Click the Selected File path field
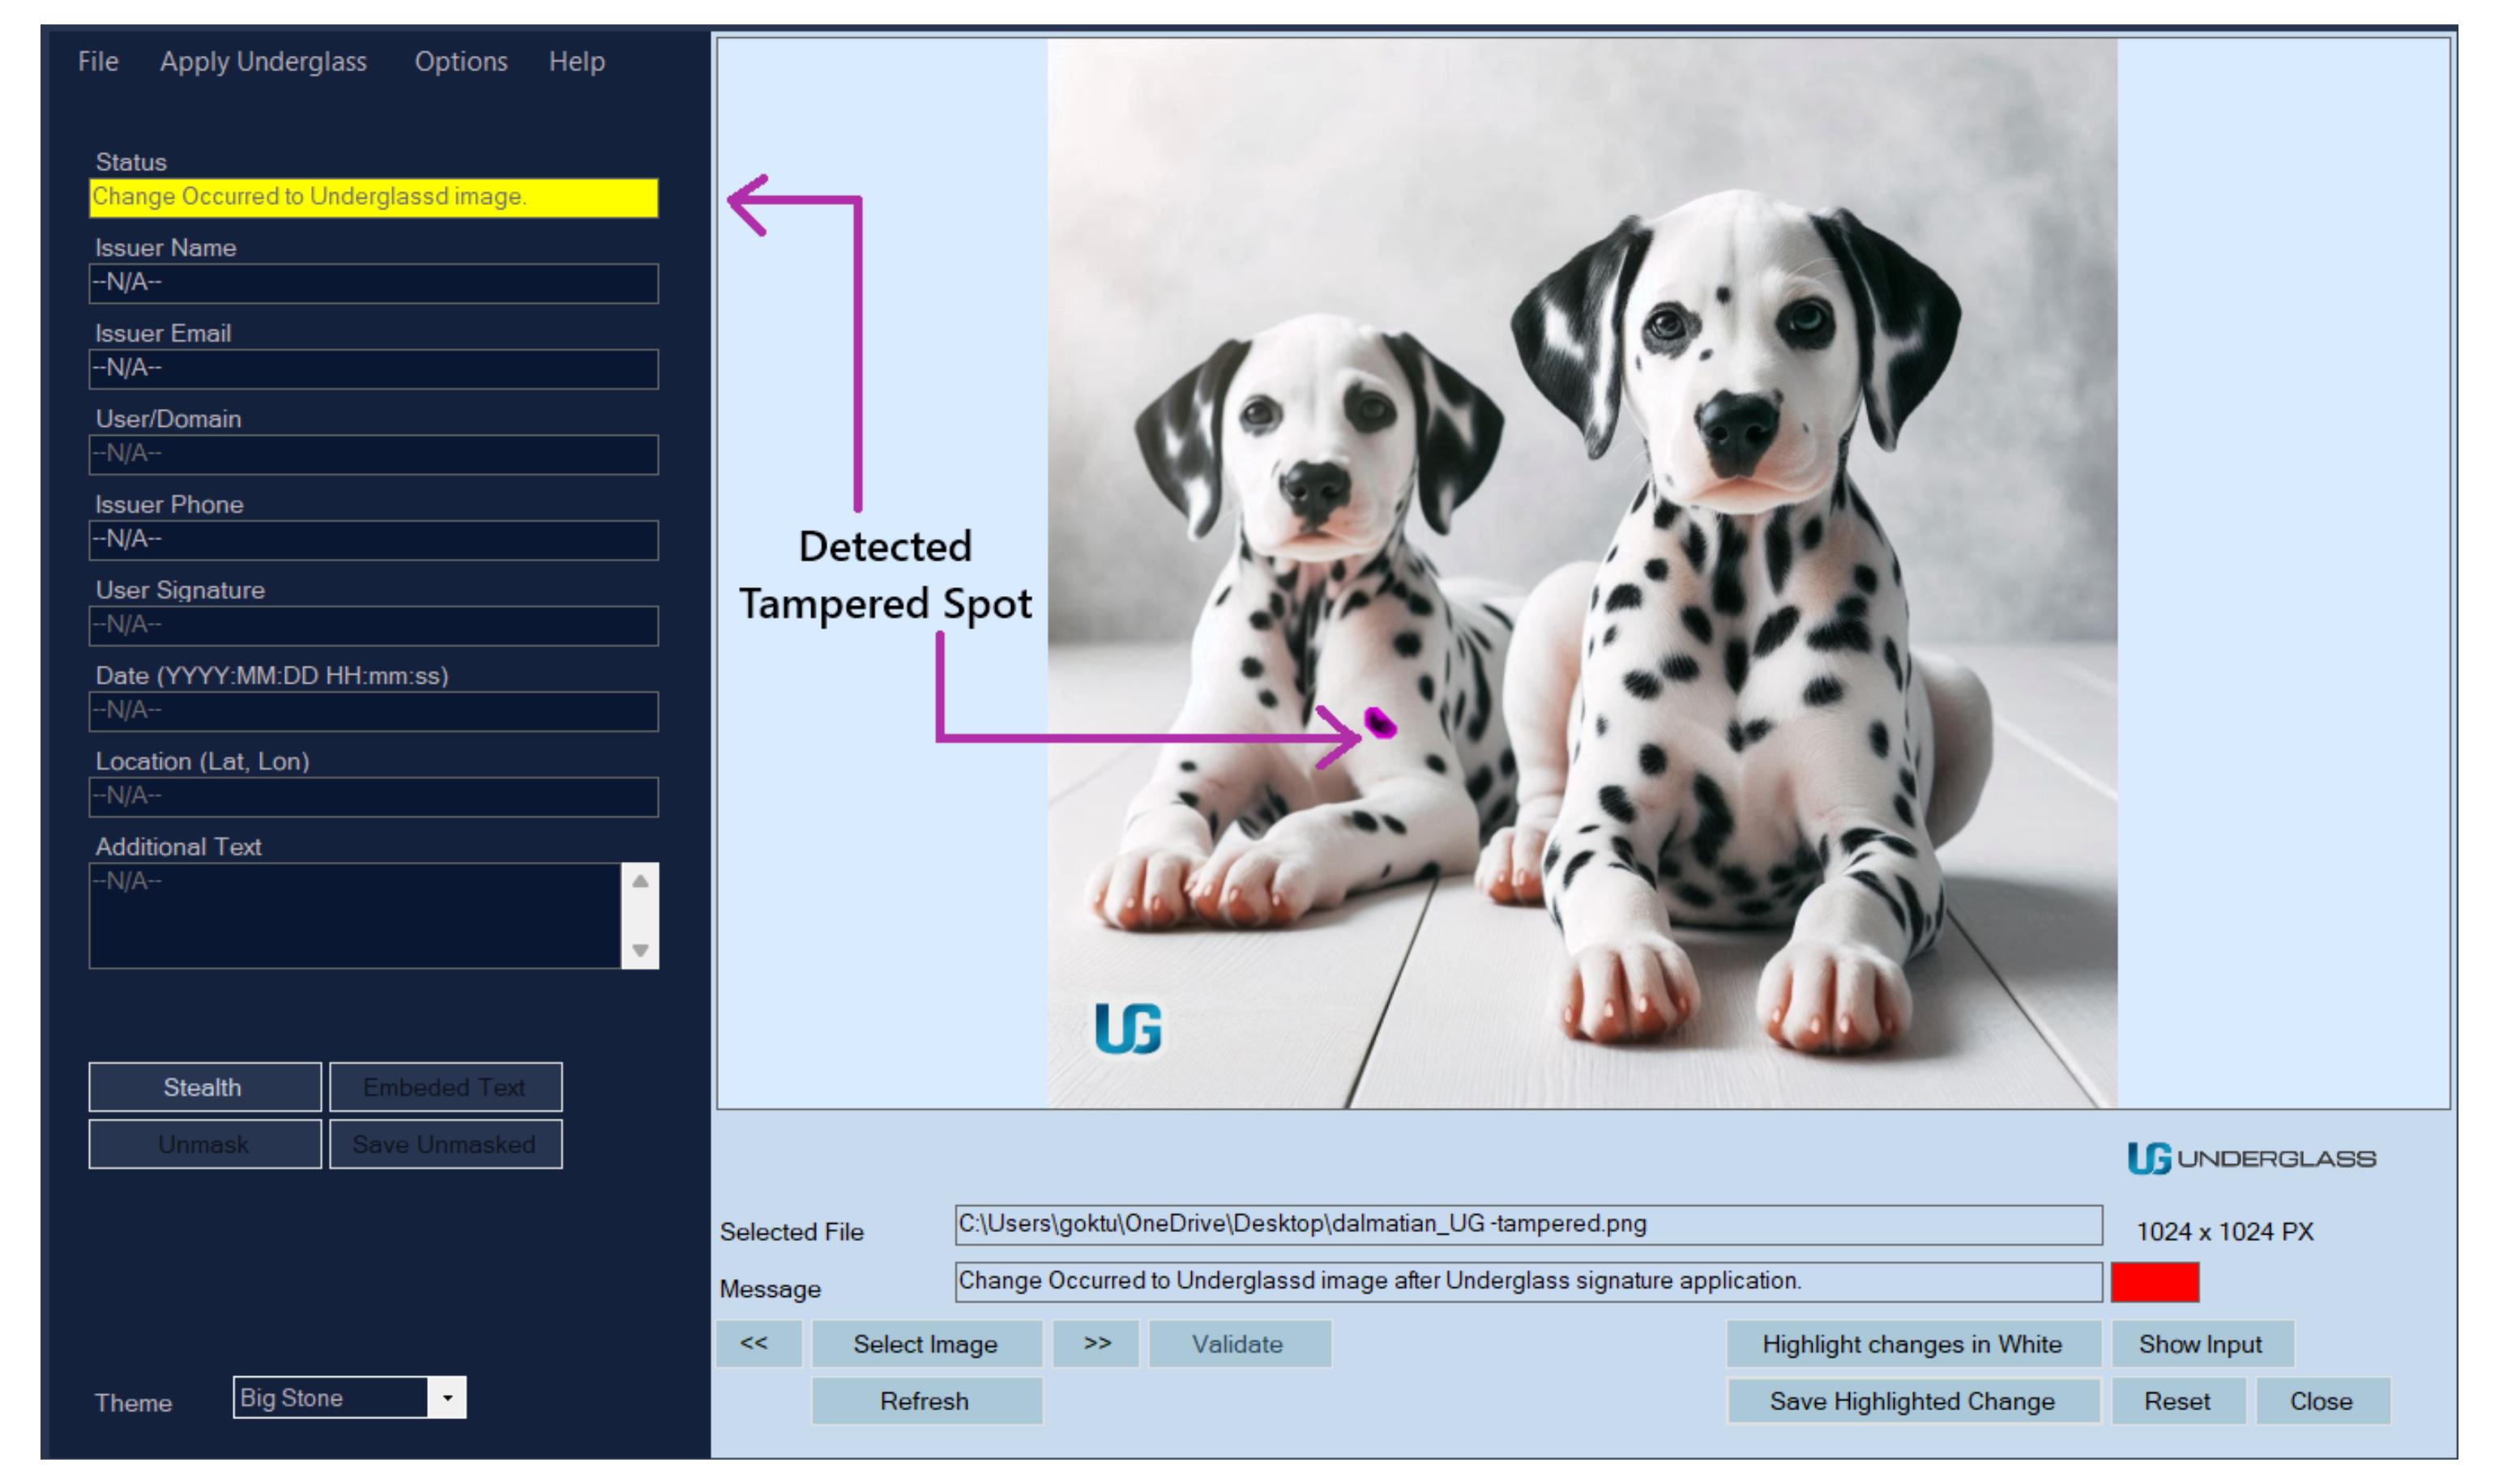The width and height of the screenshot is (2499, 1484). pyautogui.click(x=1528, y=1225)
